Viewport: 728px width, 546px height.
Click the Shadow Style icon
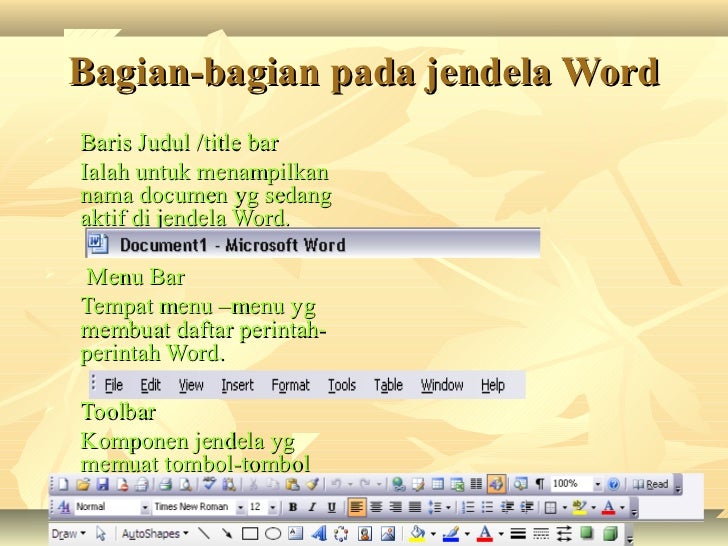tap(587, 533)
